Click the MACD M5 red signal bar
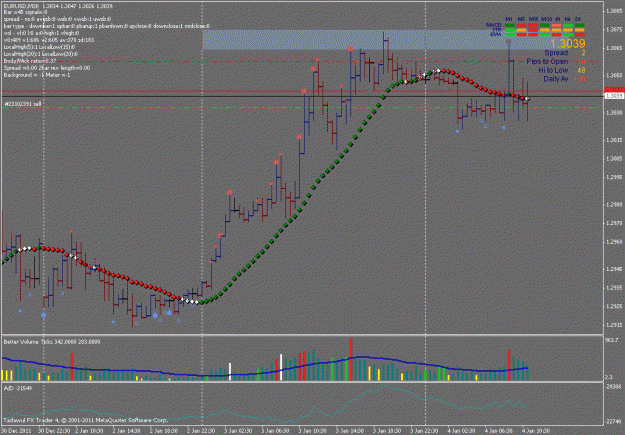 (x=521, y=25)
